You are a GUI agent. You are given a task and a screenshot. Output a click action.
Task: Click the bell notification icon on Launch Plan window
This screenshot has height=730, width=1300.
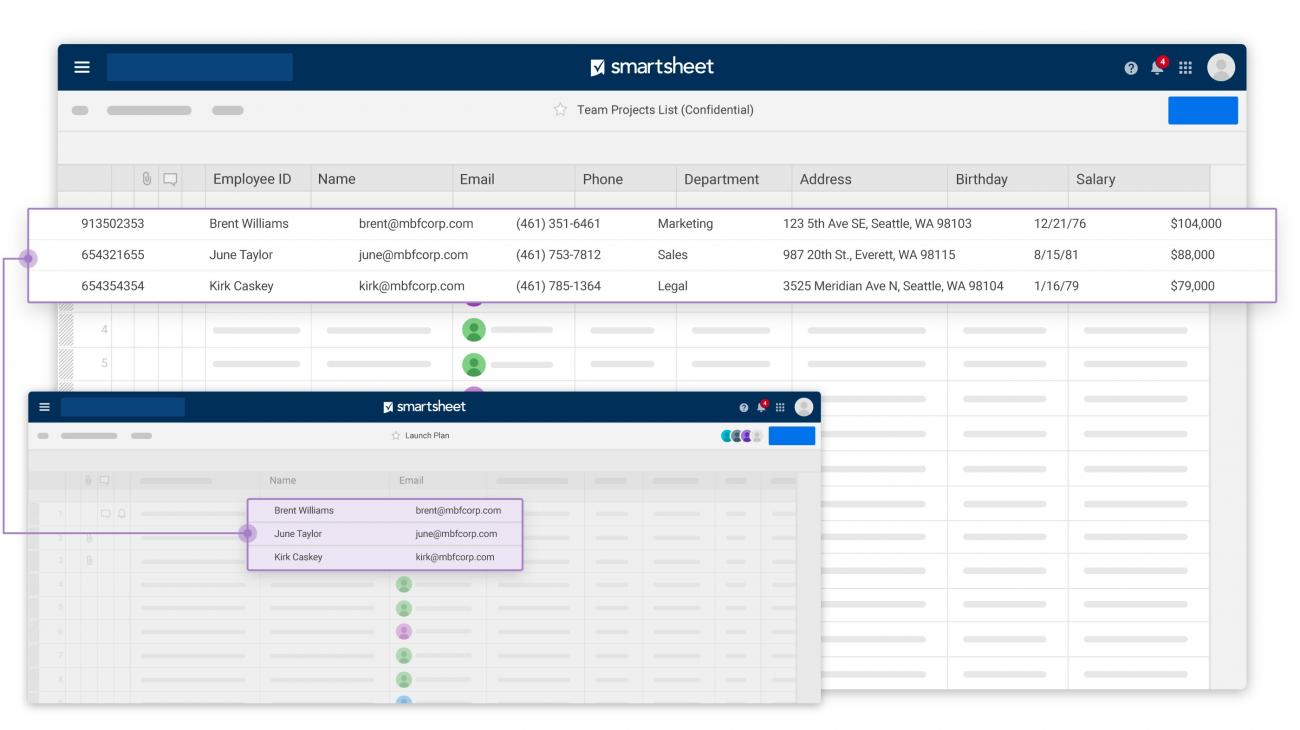[x=762, y=407]
